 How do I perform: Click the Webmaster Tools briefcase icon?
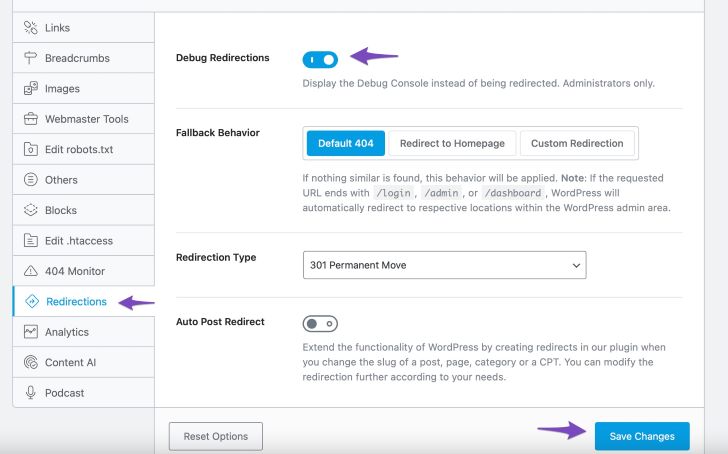pyautogui.click(x=30, y=119)
